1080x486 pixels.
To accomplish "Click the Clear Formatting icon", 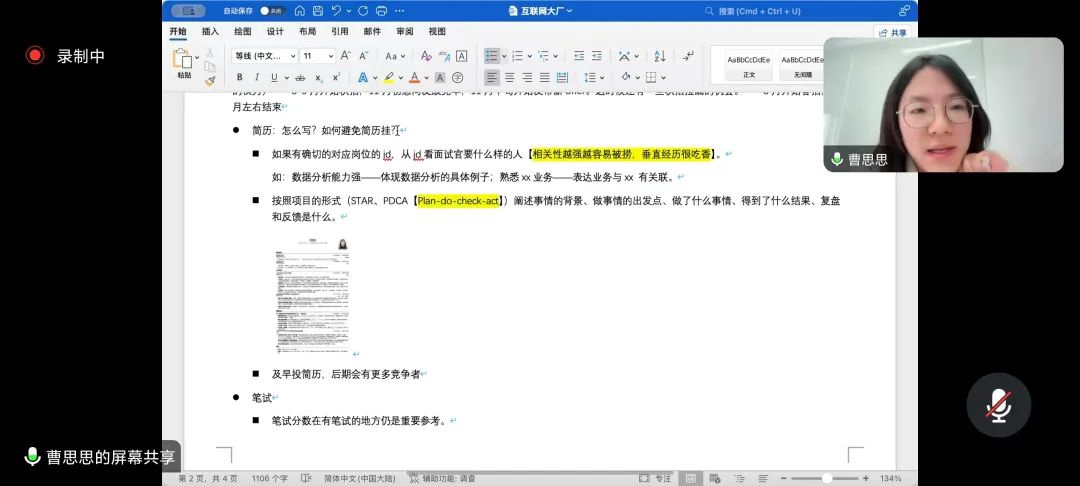I will (426, 56).
